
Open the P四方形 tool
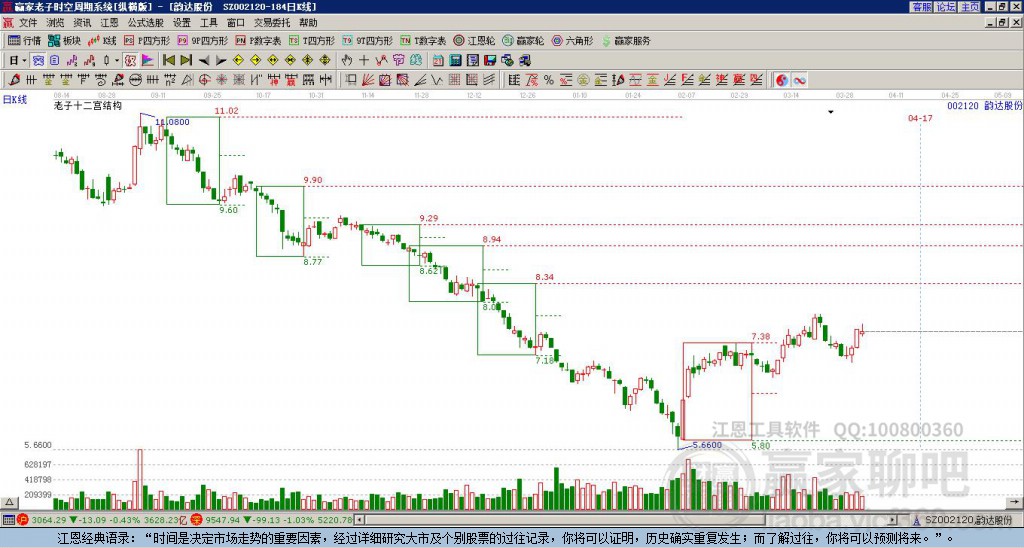pos(147,40)
